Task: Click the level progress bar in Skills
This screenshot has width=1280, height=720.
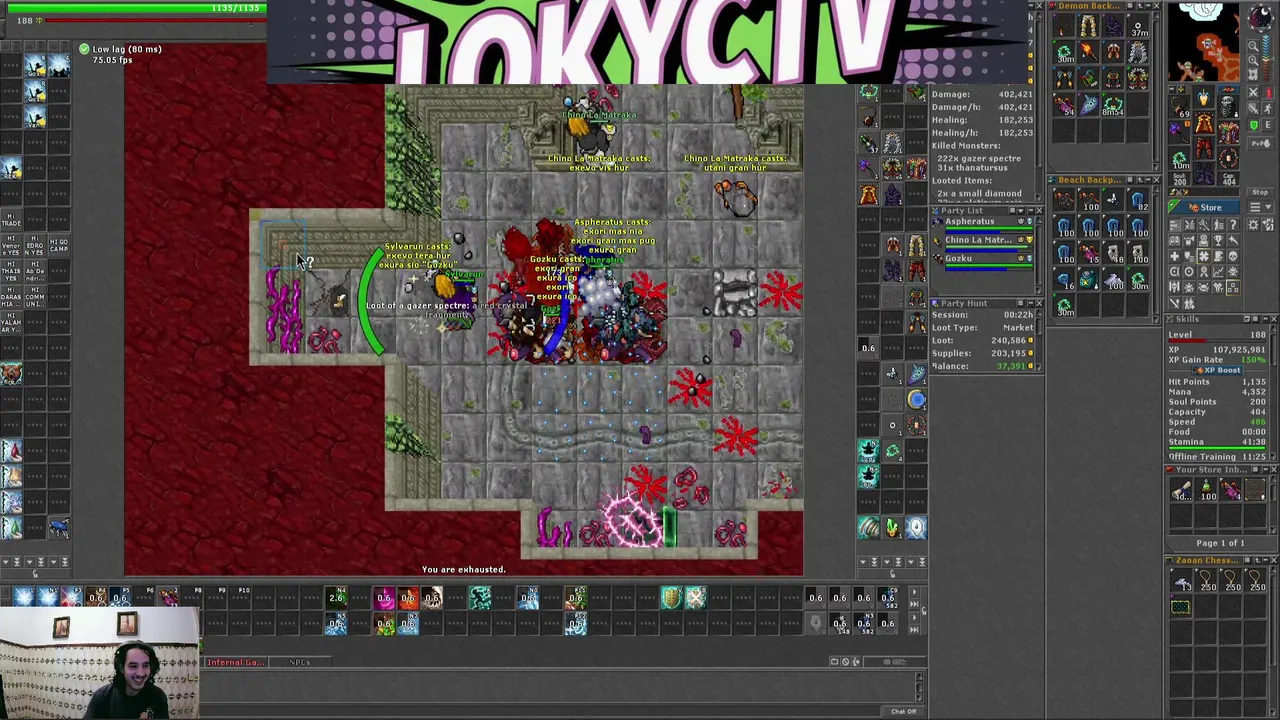Action: tap(1217, 341)
